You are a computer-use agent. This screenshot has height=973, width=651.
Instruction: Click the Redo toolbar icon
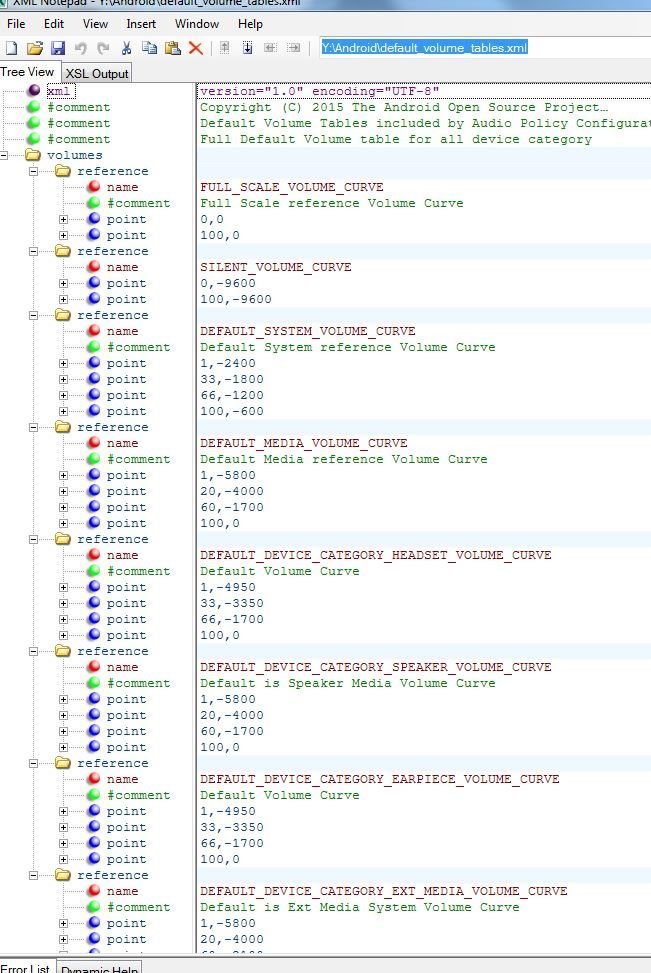(103, 48)
